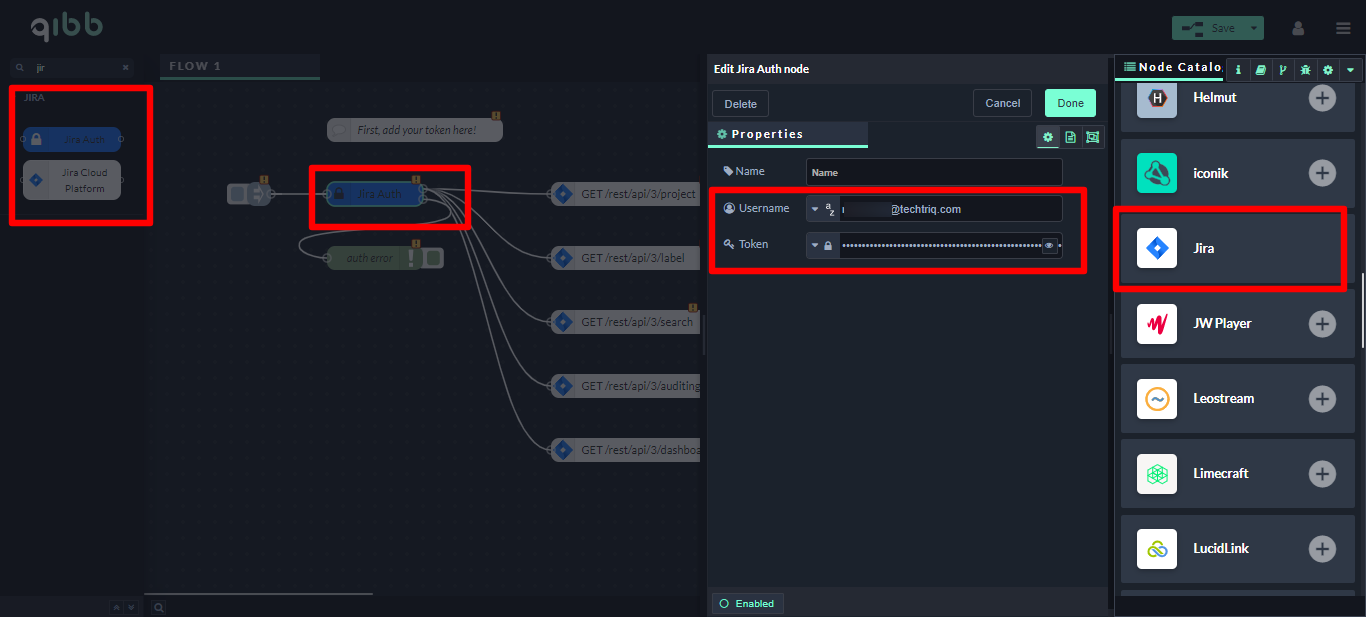Select the Jira Auth node on canvas
Viewport: 1366px width, 617px height.
(377, 194)
